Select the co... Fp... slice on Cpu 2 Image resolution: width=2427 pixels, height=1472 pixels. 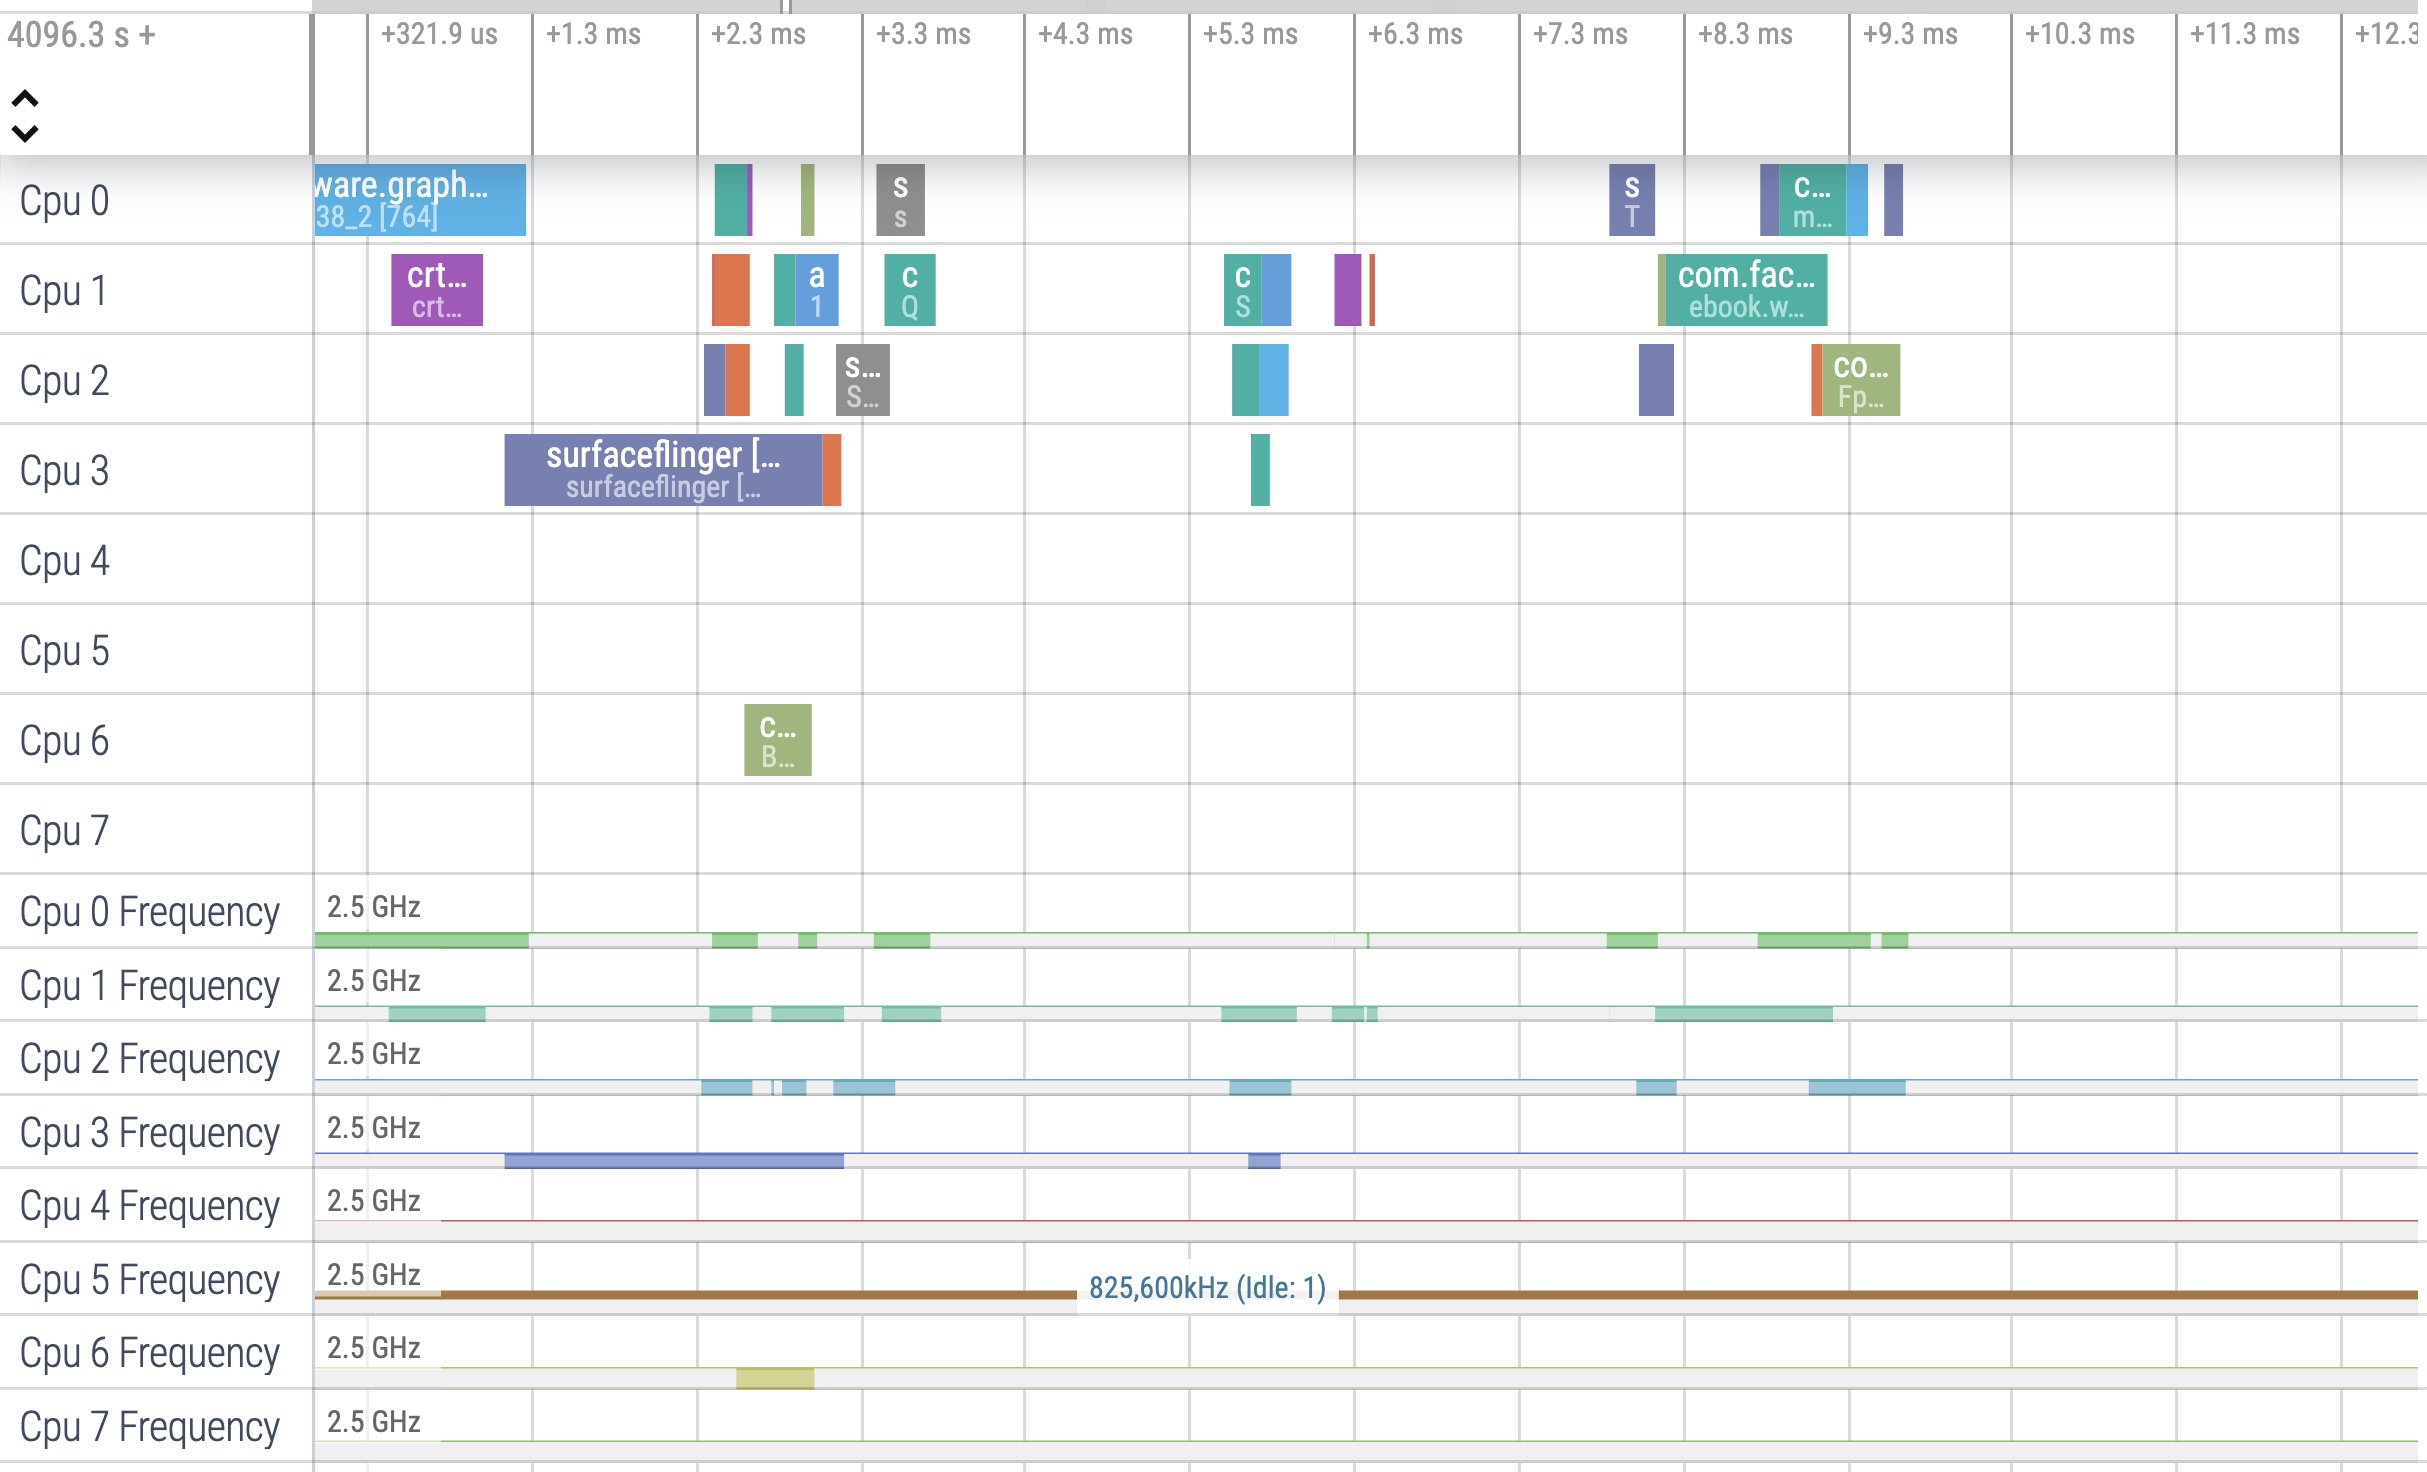pyautogui.click(x=1860, y=380)
